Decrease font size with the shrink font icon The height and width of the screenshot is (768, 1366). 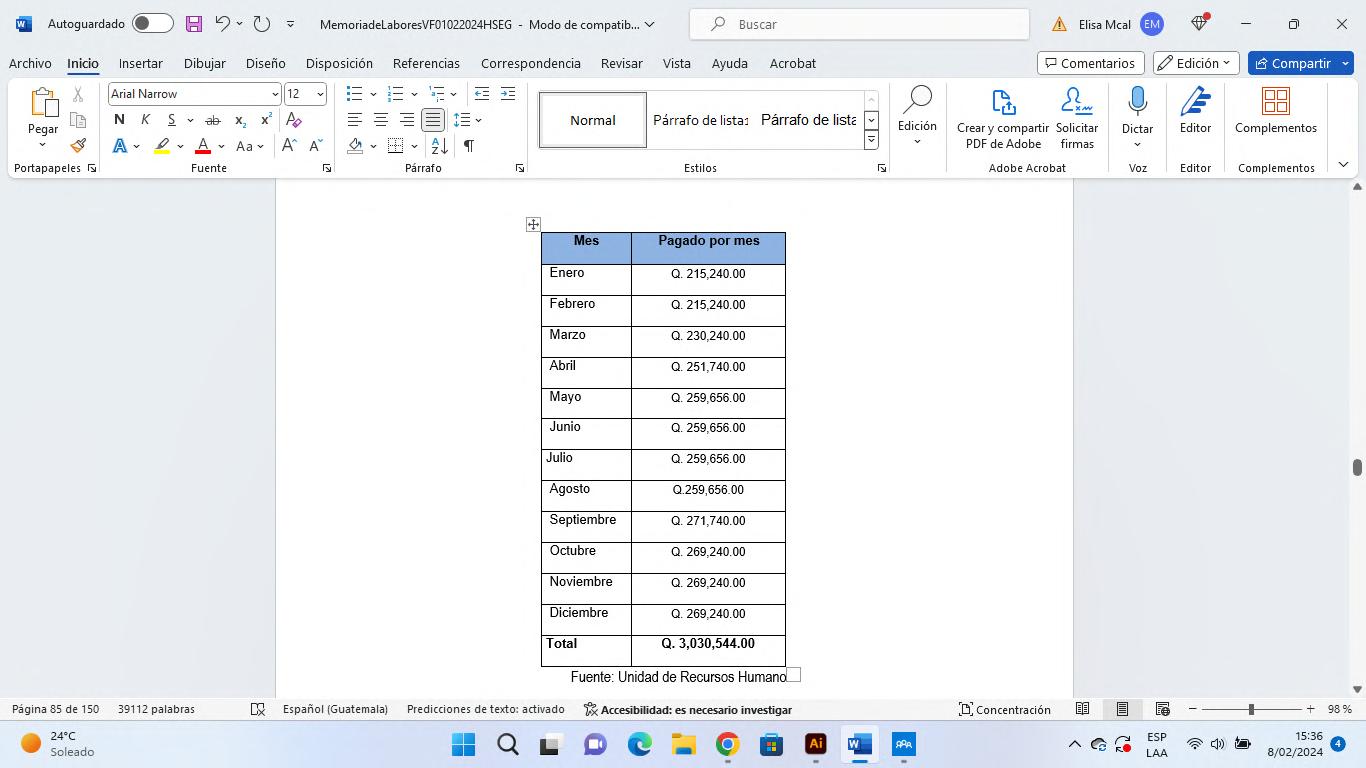click(315, 146)
